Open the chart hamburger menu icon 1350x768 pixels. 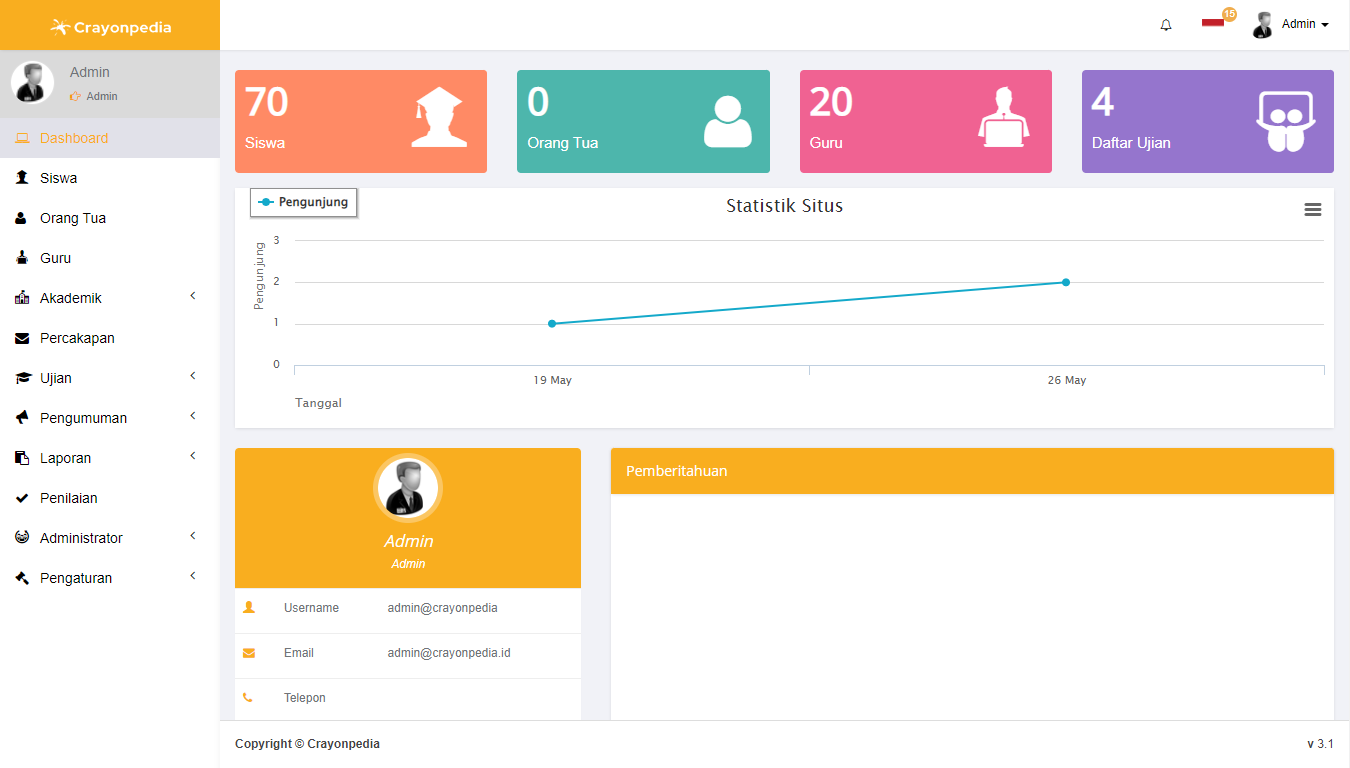point(1312,209)
